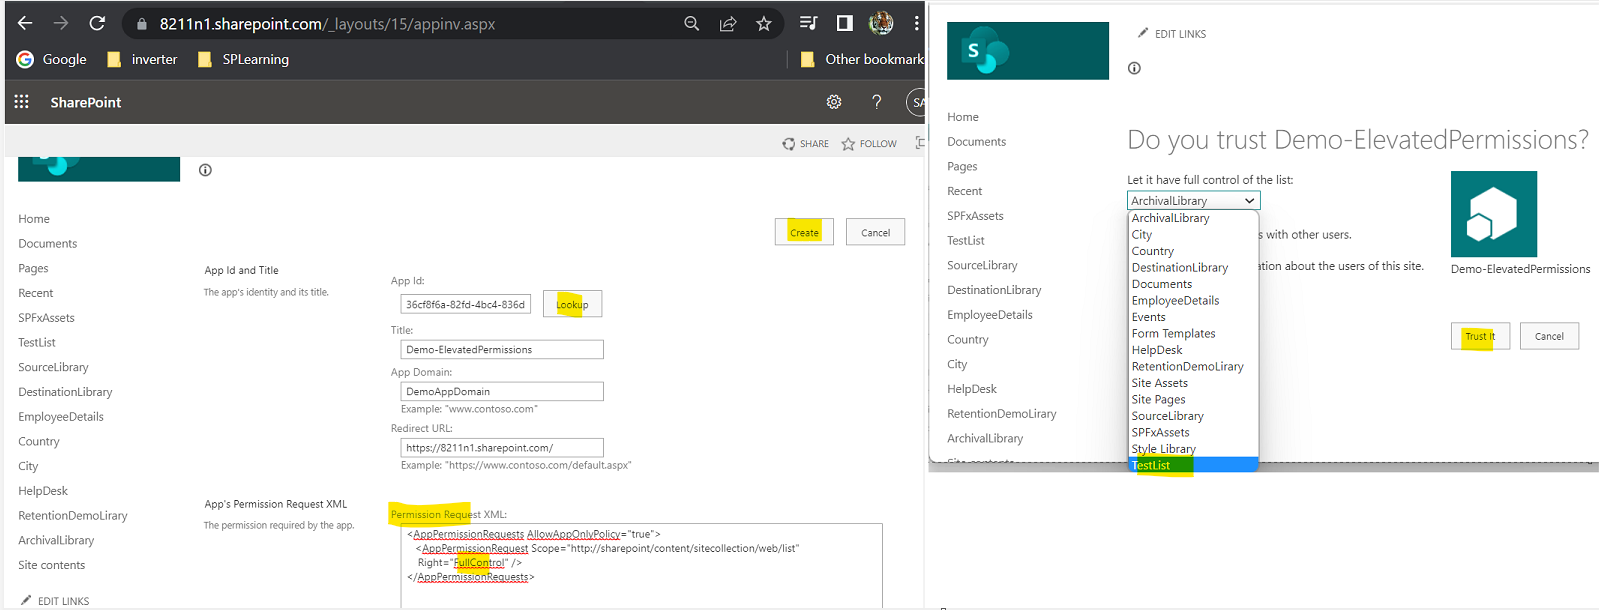Click the Lookup button

click(572, 304)
